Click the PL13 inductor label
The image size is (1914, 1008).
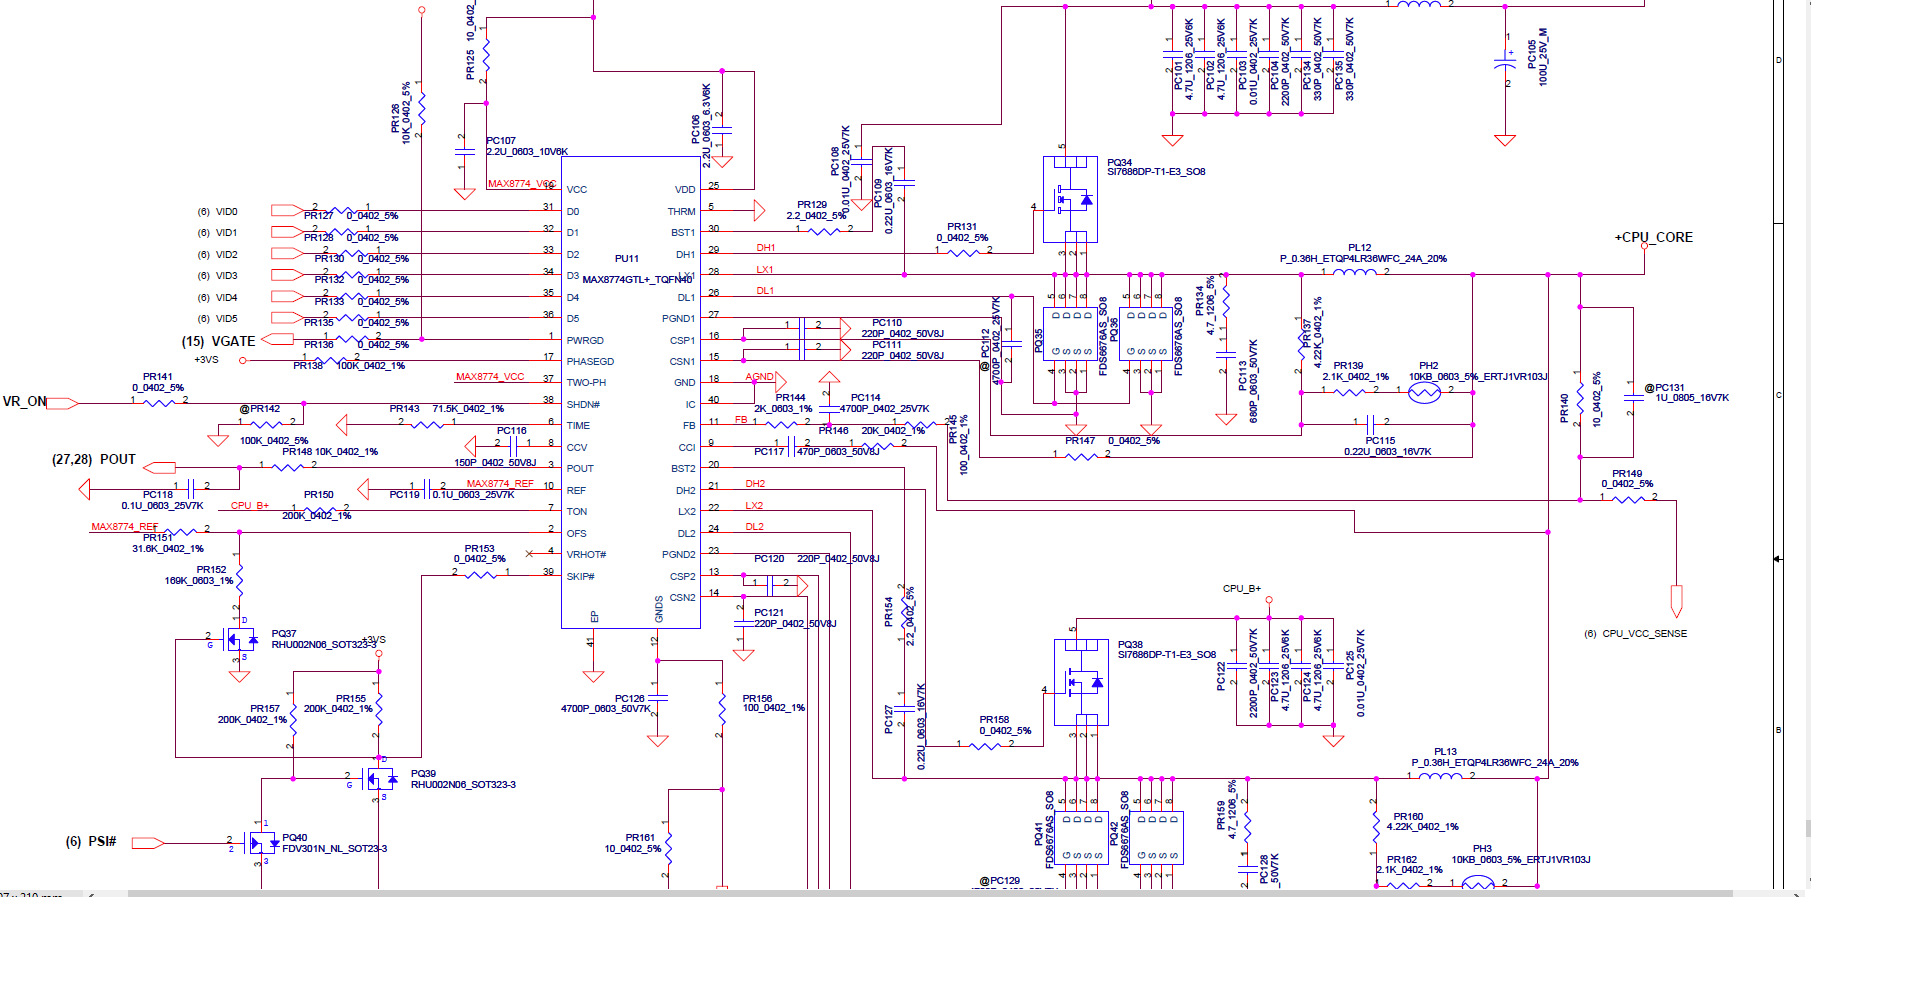click(1445, 752)
